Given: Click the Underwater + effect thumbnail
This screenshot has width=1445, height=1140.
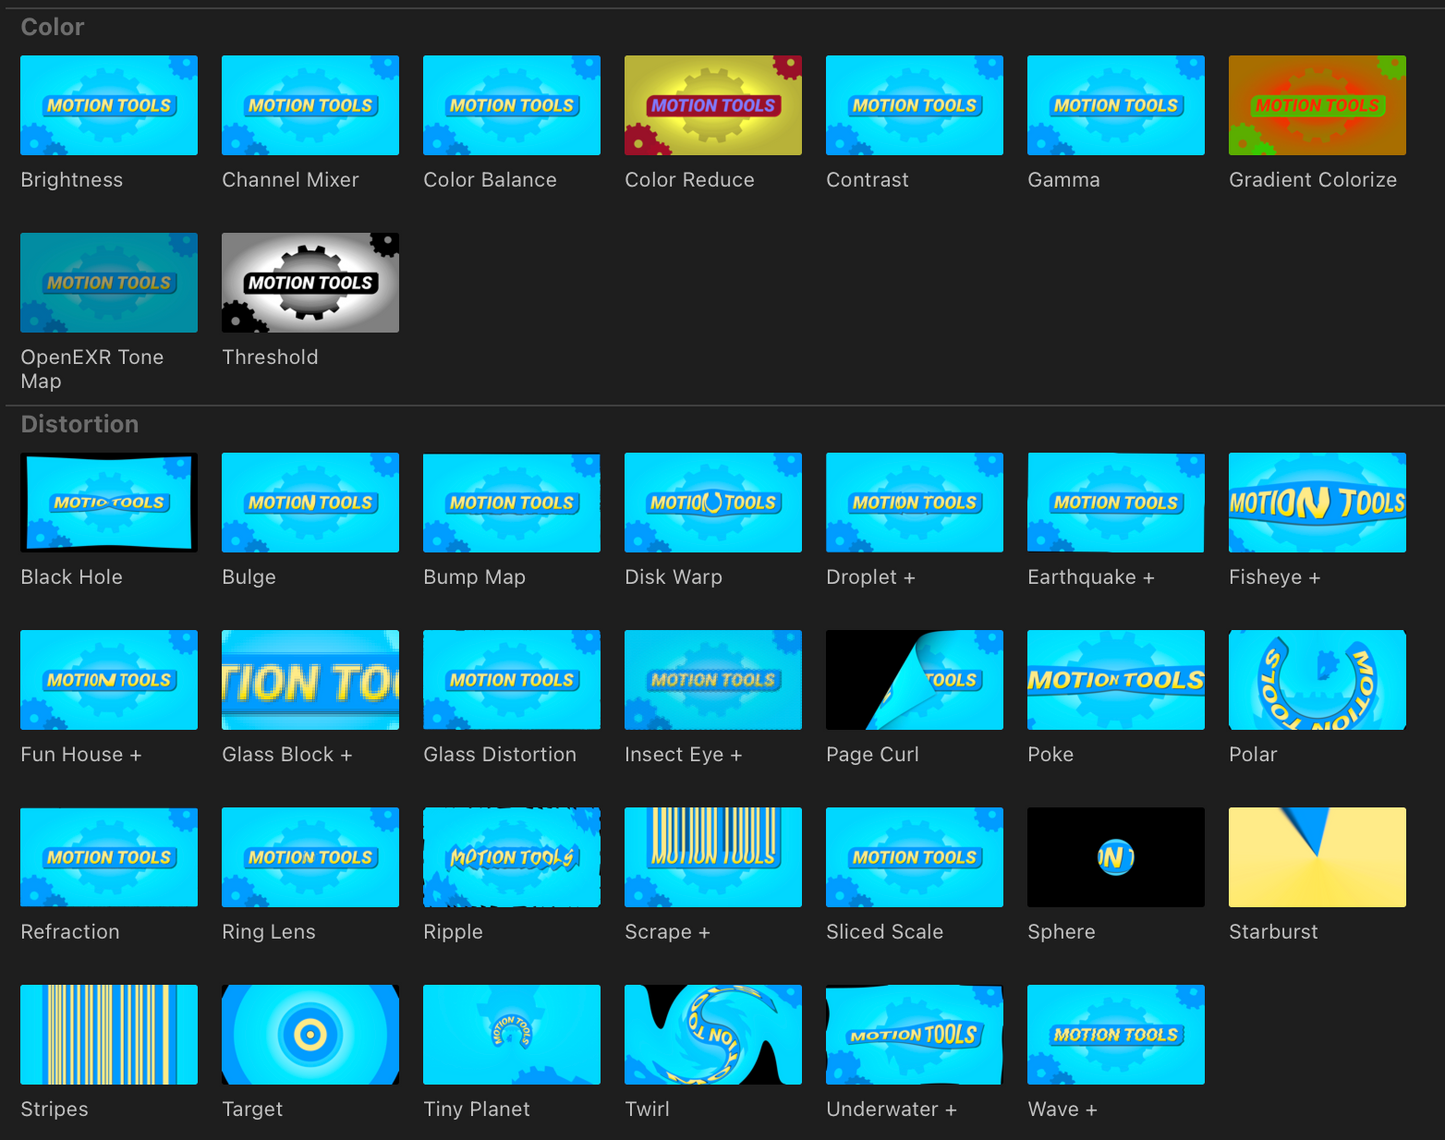Looking at the screenshot, I should 914,1034.
